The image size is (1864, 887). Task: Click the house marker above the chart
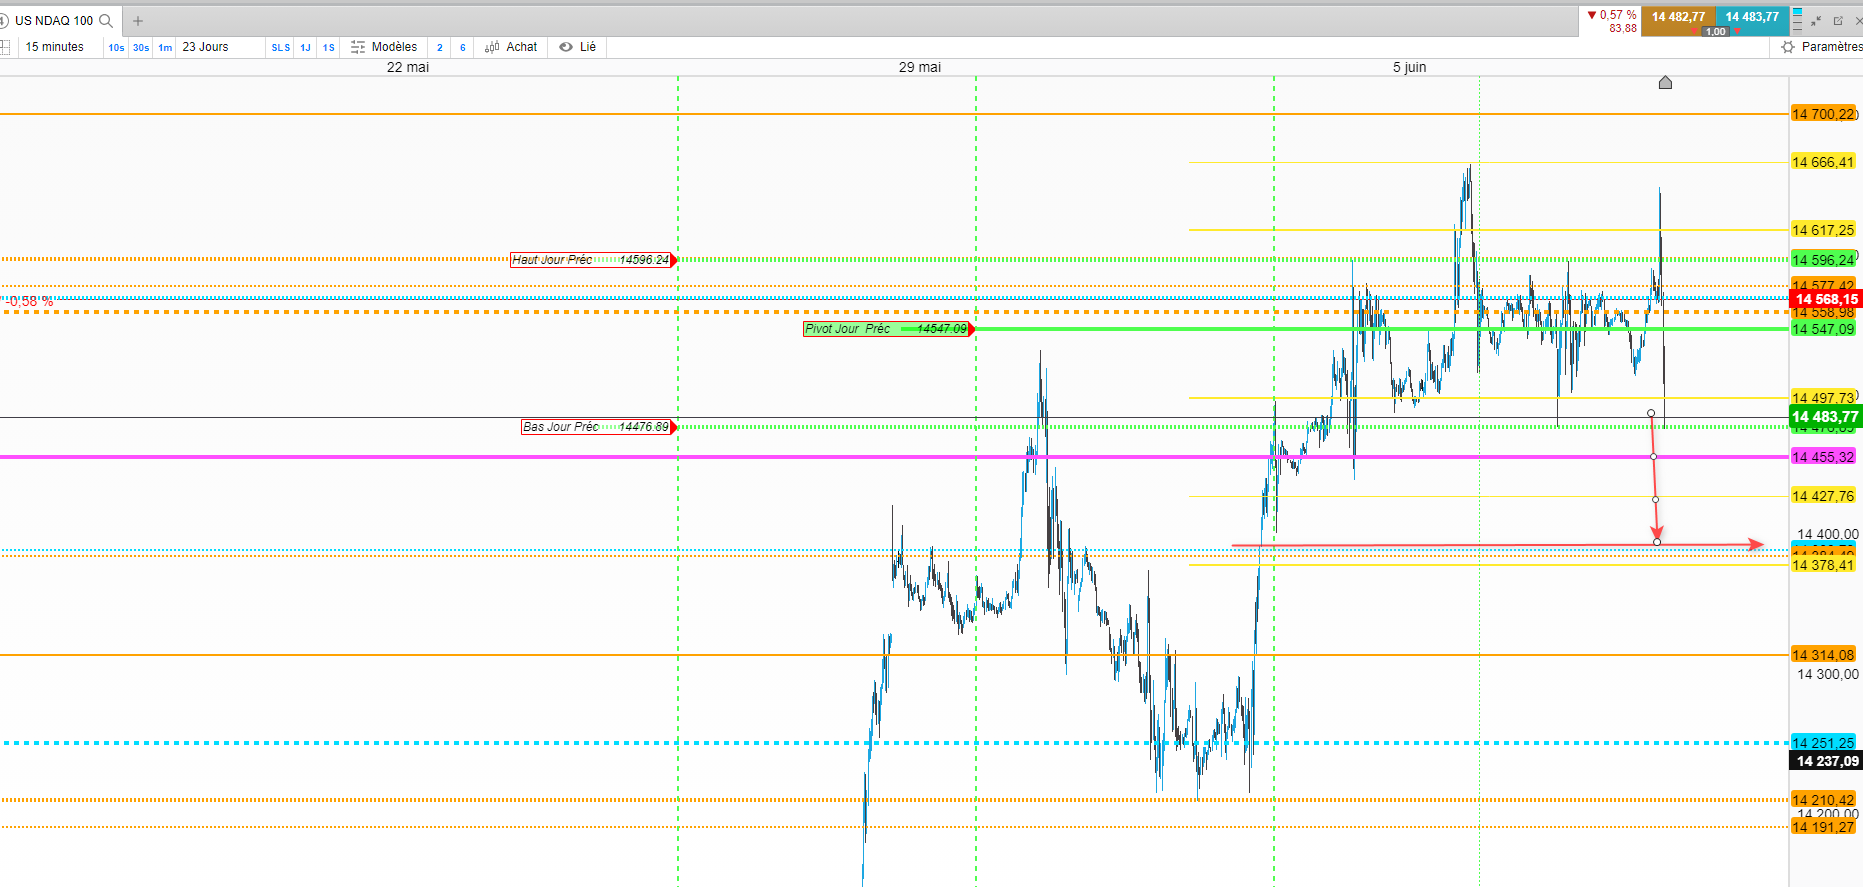tap(1665, 82)
